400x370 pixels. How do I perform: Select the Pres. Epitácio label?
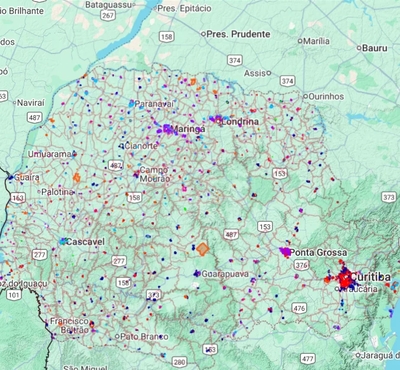pyautogui.click(x=184, y=8)
